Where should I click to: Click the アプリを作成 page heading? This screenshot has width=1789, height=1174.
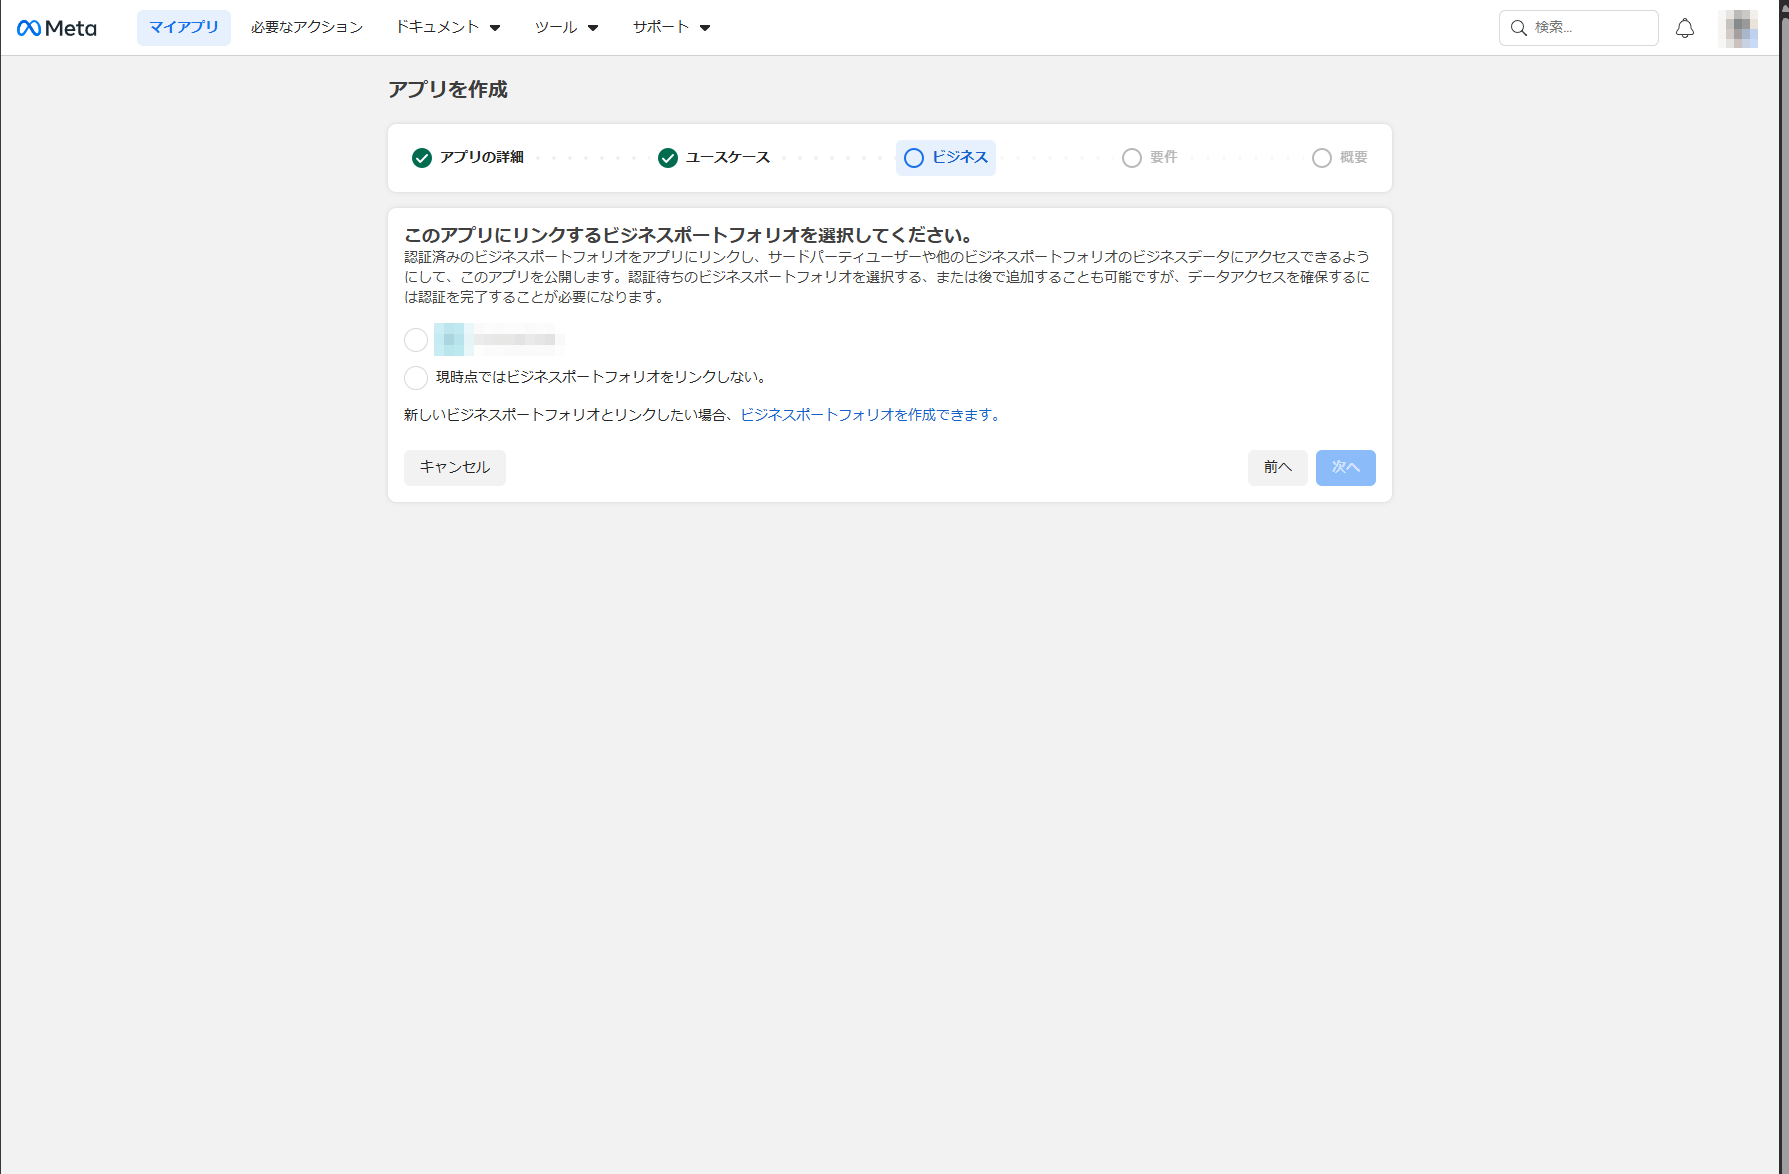[x=448, y=90]
